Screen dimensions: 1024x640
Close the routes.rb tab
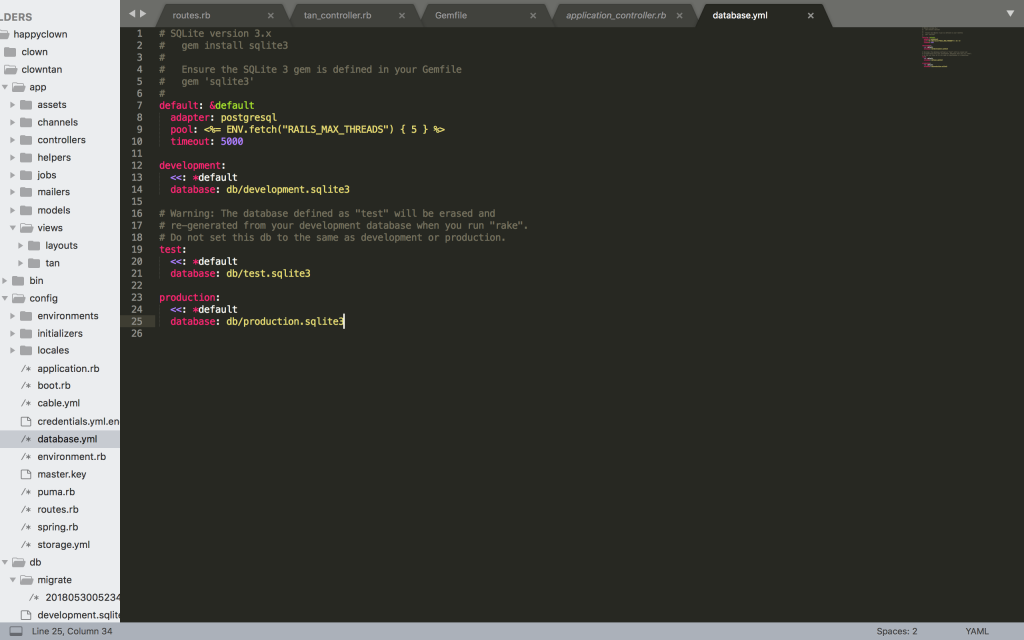coord(270,16)
